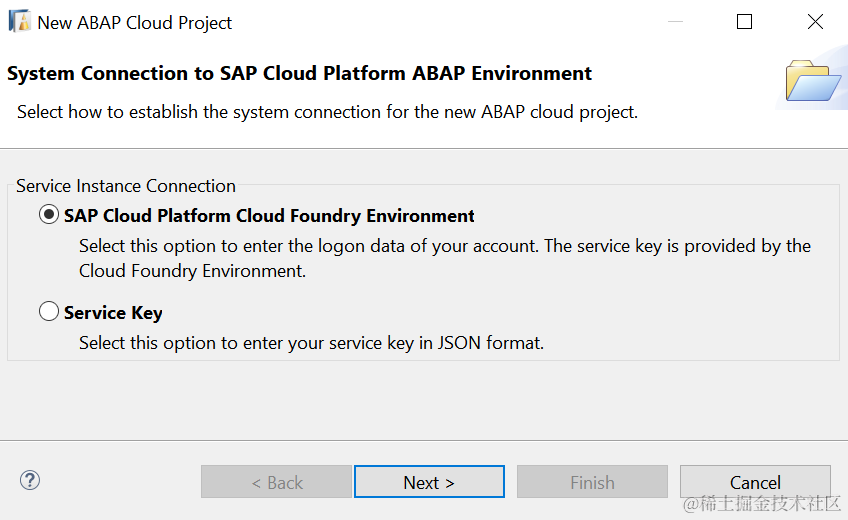Click the "Select how to establish" instruction text

coord(327,112)
